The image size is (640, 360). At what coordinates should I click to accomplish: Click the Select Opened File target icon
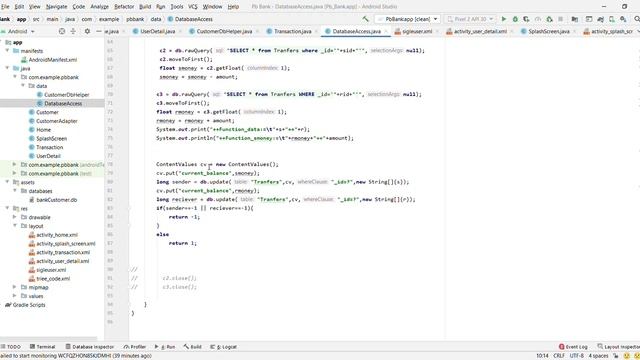[62, 31]
